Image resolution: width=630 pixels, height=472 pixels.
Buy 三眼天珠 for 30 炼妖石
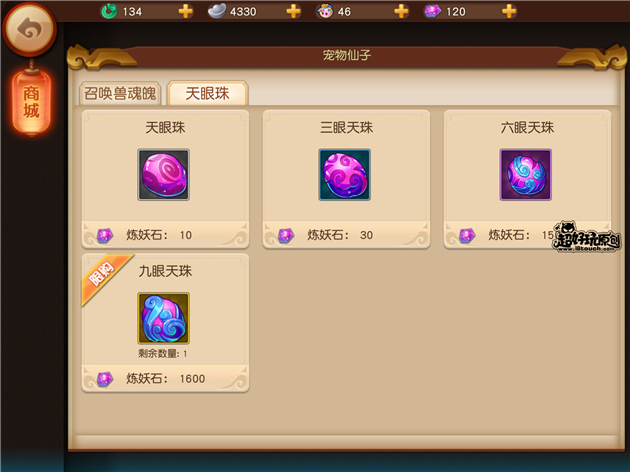346,235
